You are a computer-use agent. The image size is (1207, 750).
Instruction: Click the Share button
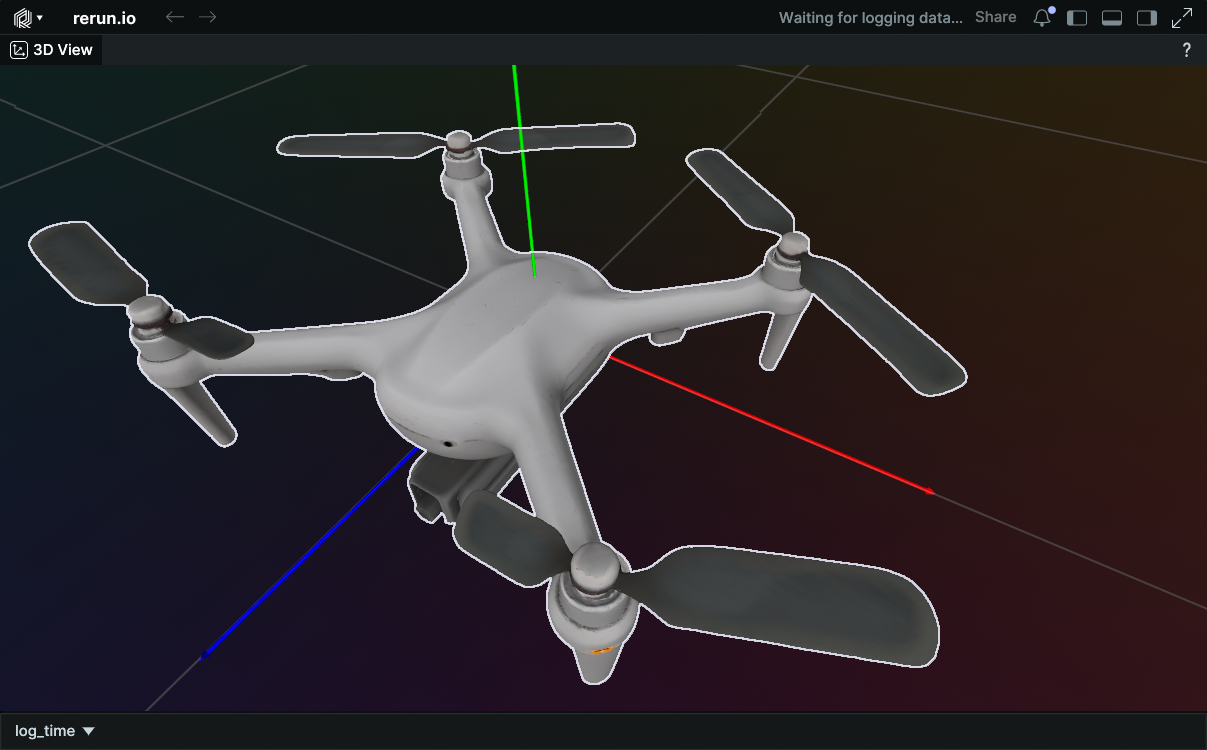(x=995, y=18)
